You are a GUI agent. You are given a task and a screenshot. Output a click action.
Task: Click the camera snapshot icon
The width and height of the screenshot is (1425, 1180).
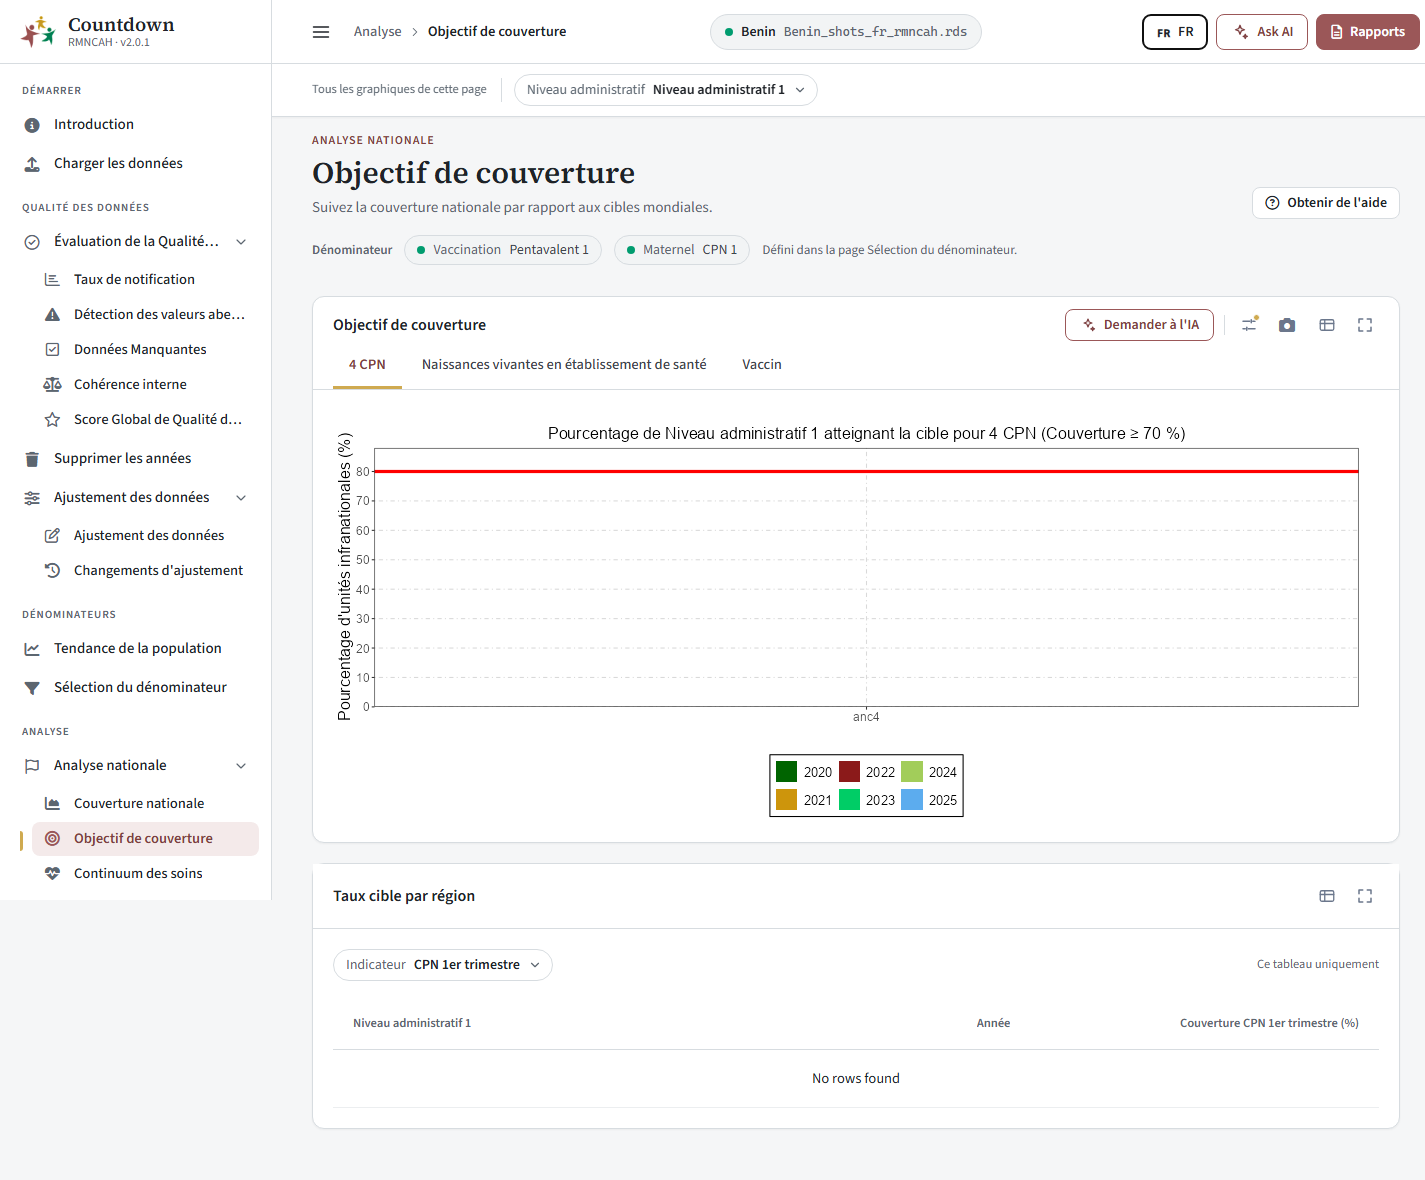(x=1287, y=325)
